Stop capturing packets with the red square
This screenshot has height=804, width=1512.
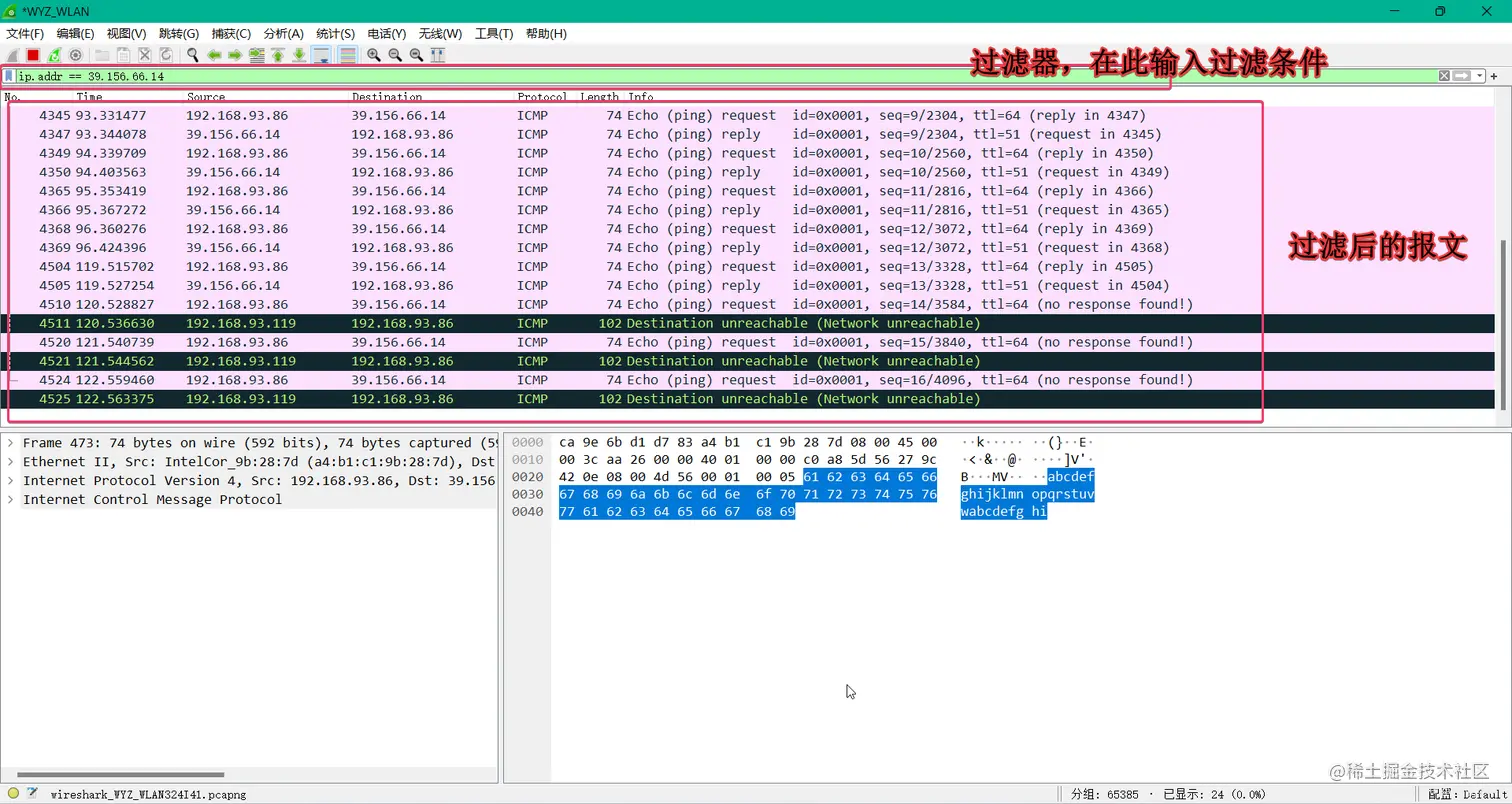coord(33,55)
